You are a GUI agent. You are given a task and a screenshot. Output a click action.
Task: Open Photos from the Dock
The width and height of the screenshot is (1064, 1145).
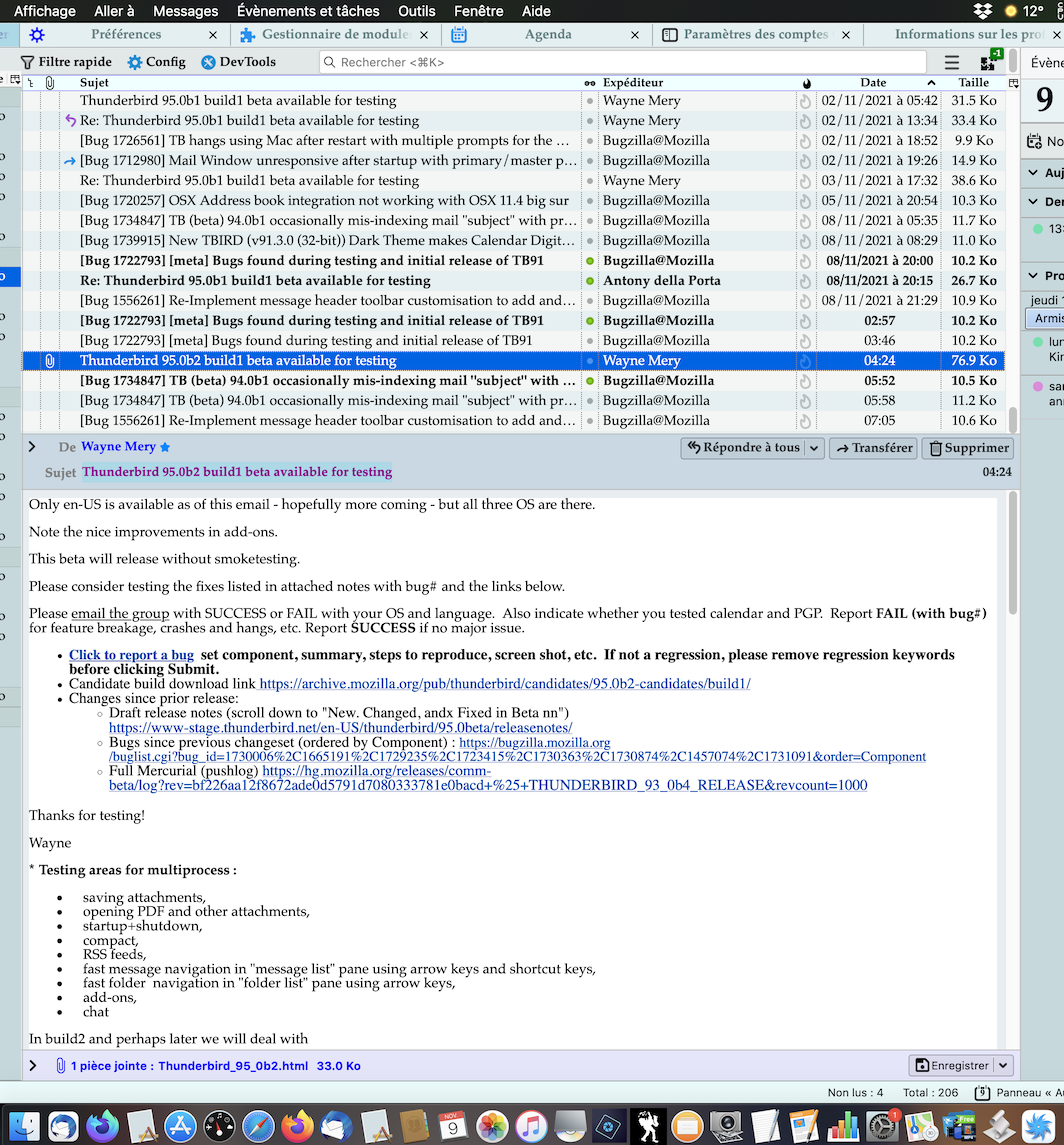tap(492, 1126)
